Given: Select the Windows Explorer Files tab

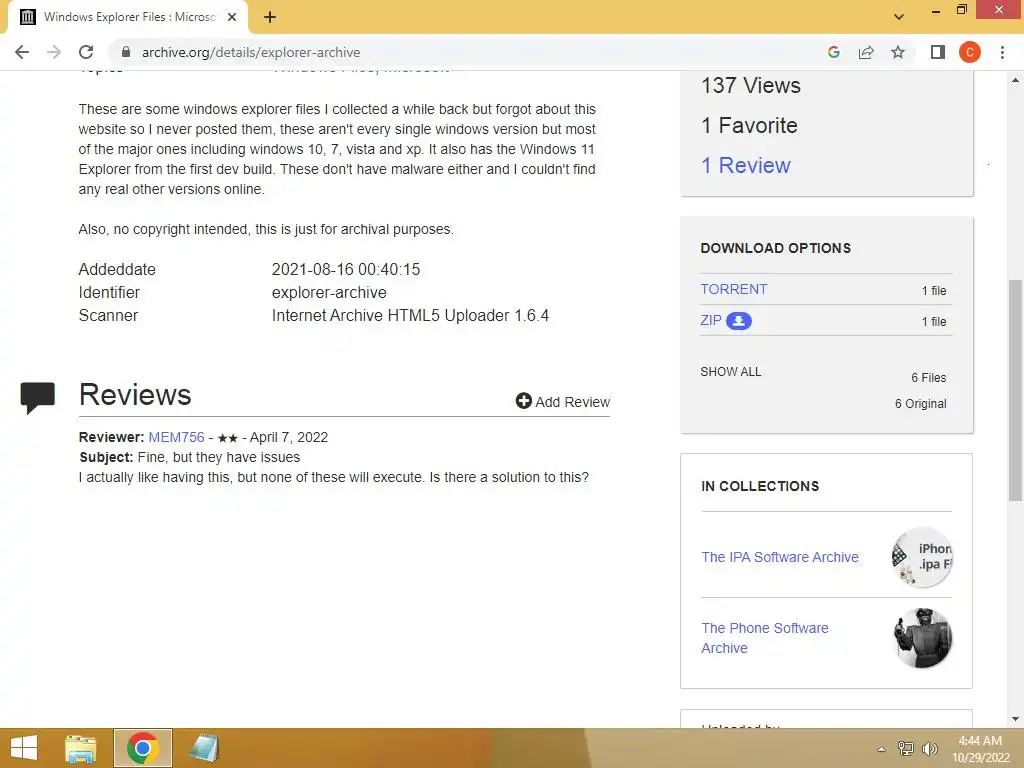Looking at the screenshot, I should [128, 17].
